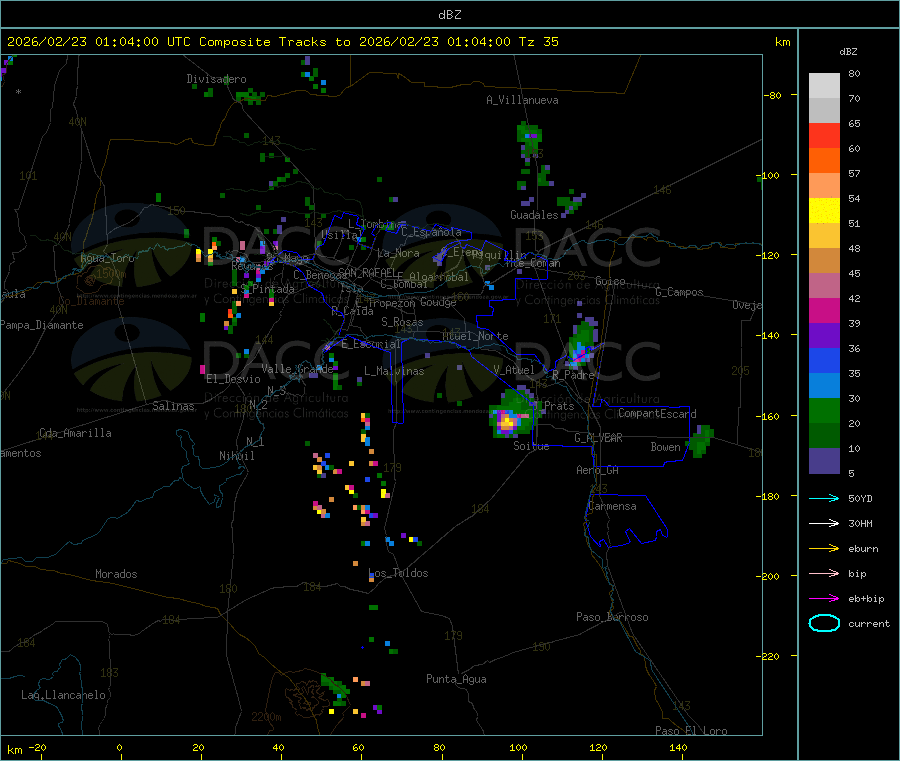The image size is (900, 761).
Task: Click the Agua_Toro place label
Action: pos(107,258)
